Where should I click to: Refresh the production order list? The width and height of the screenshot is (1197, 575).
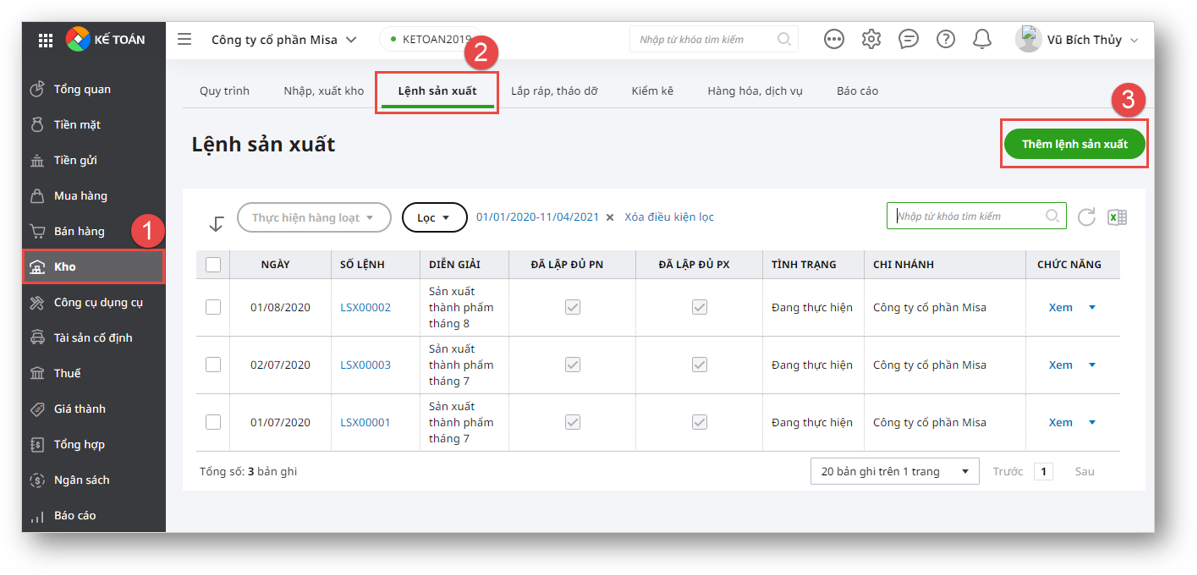[1086, 217]
